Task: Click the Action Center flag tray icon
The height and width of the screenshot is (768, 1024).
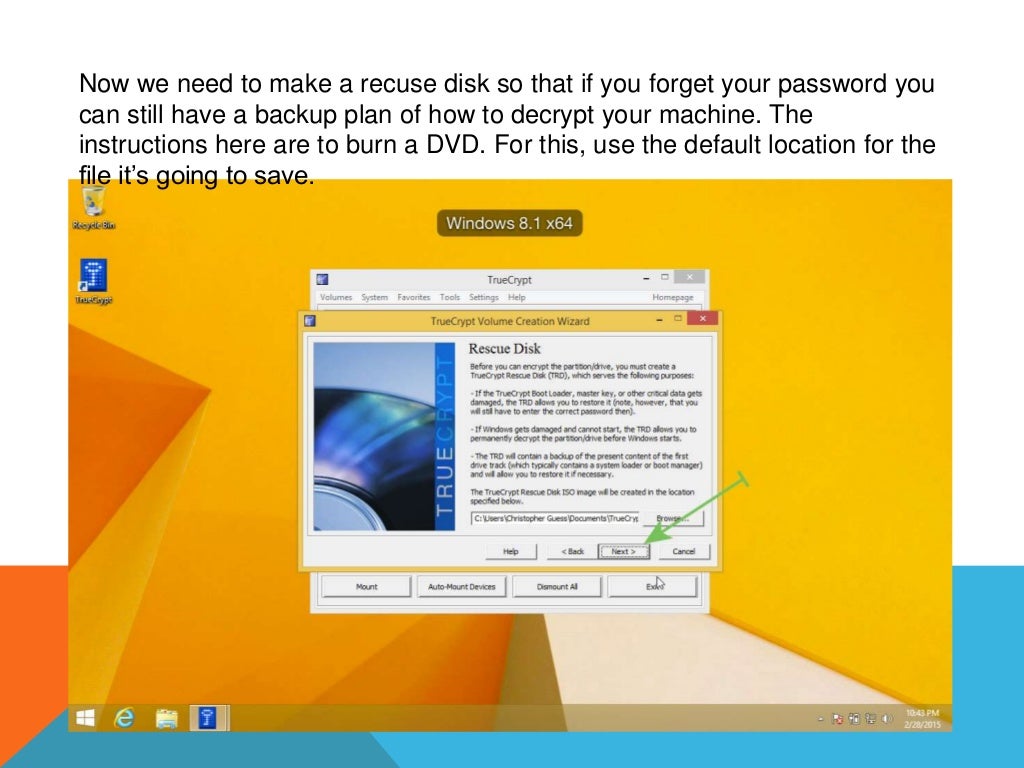Action: coord(838,719)
